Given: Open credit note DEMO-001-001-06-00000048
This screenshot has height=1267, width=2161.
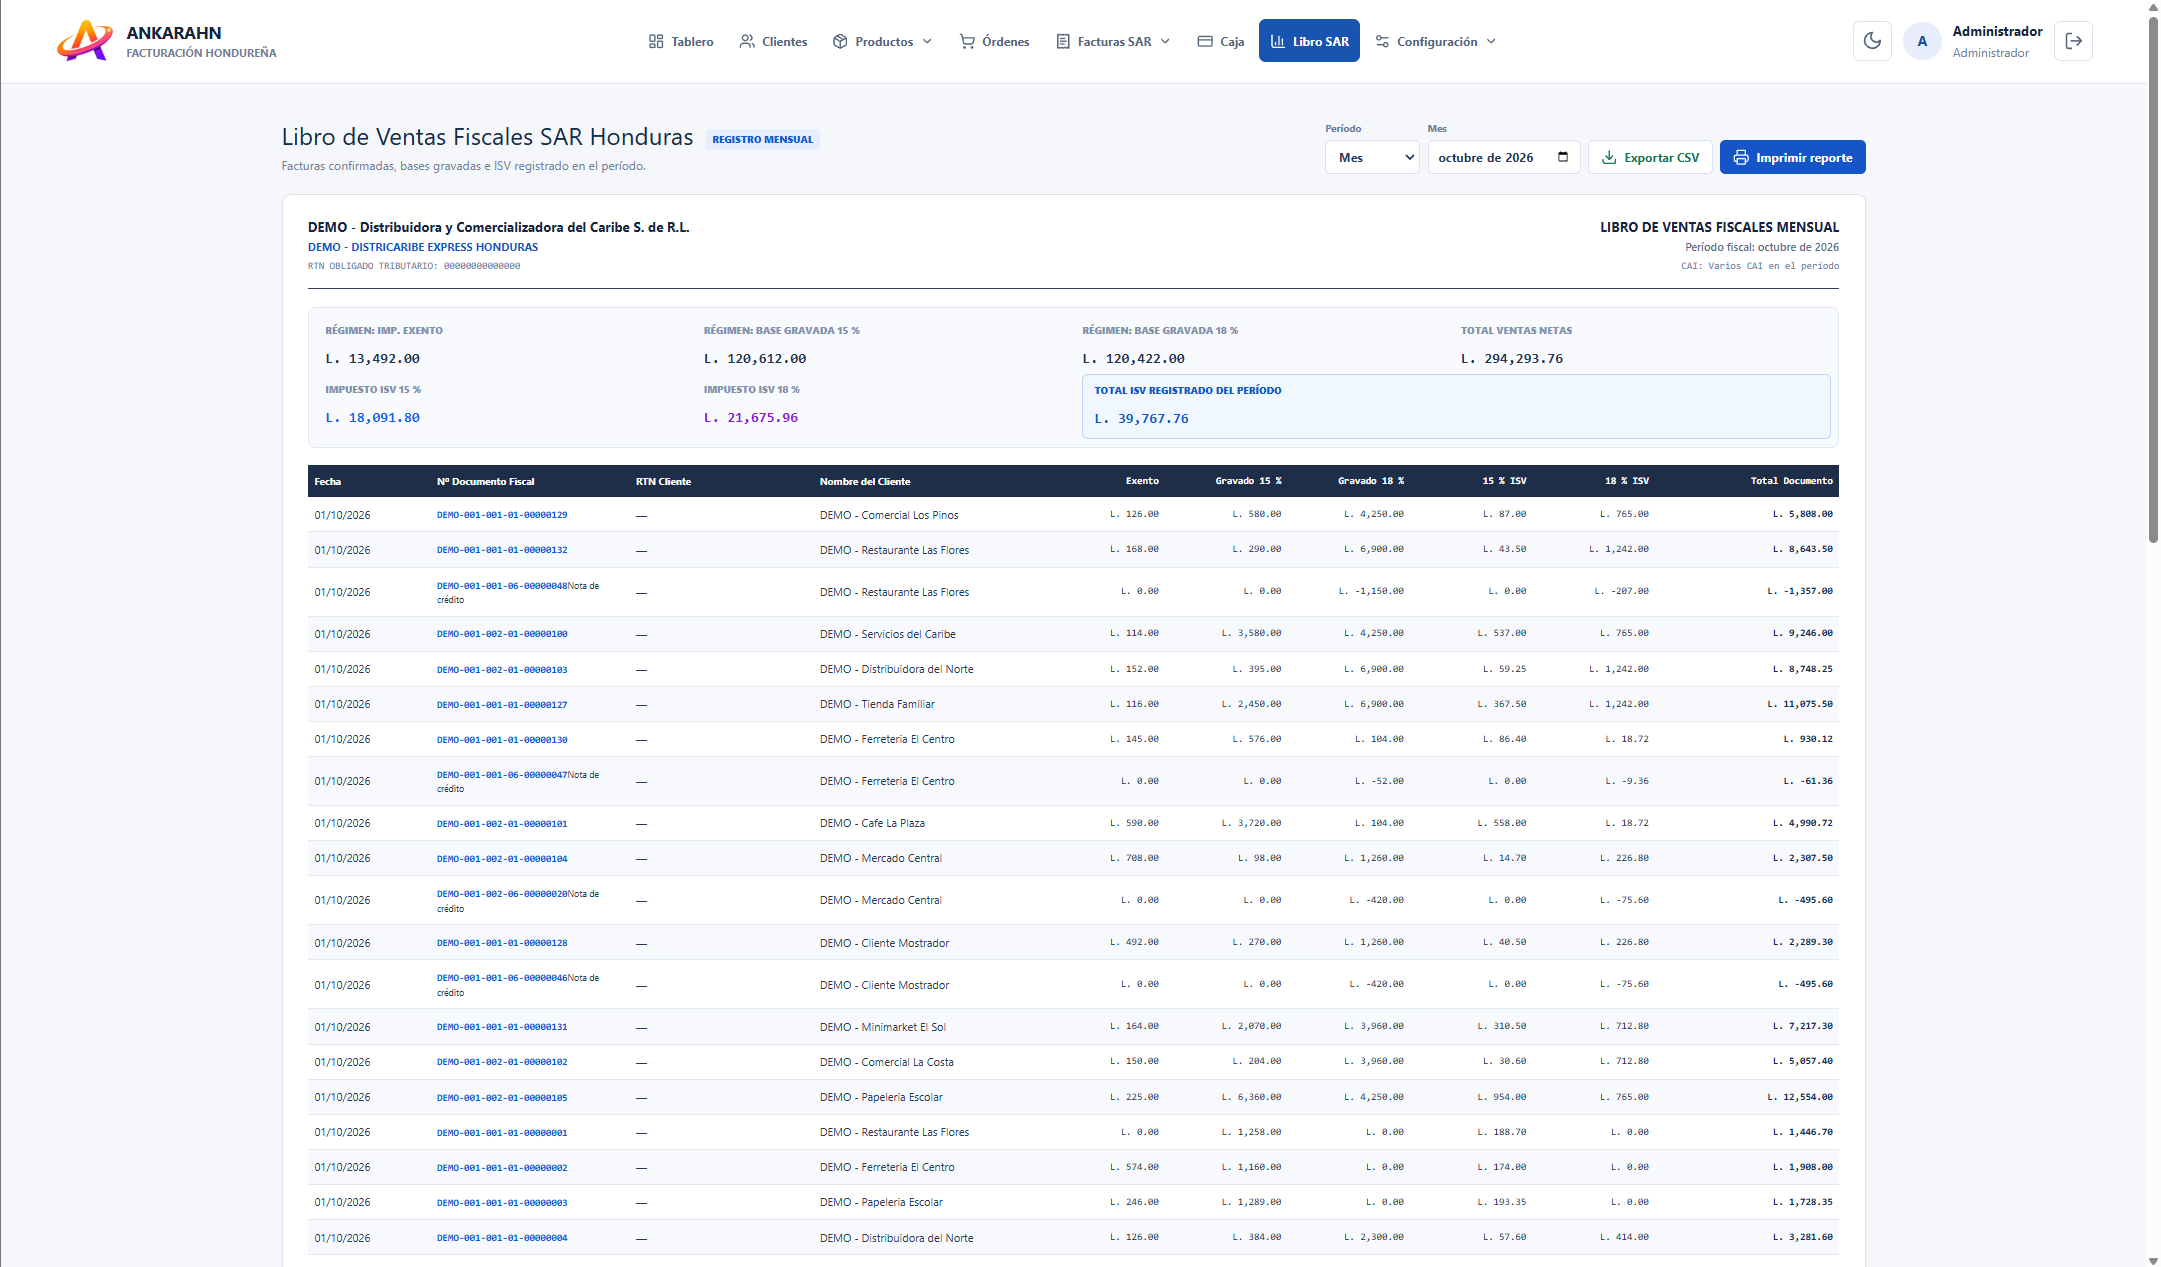Looking at the screenshot, I should coord(502,586).
